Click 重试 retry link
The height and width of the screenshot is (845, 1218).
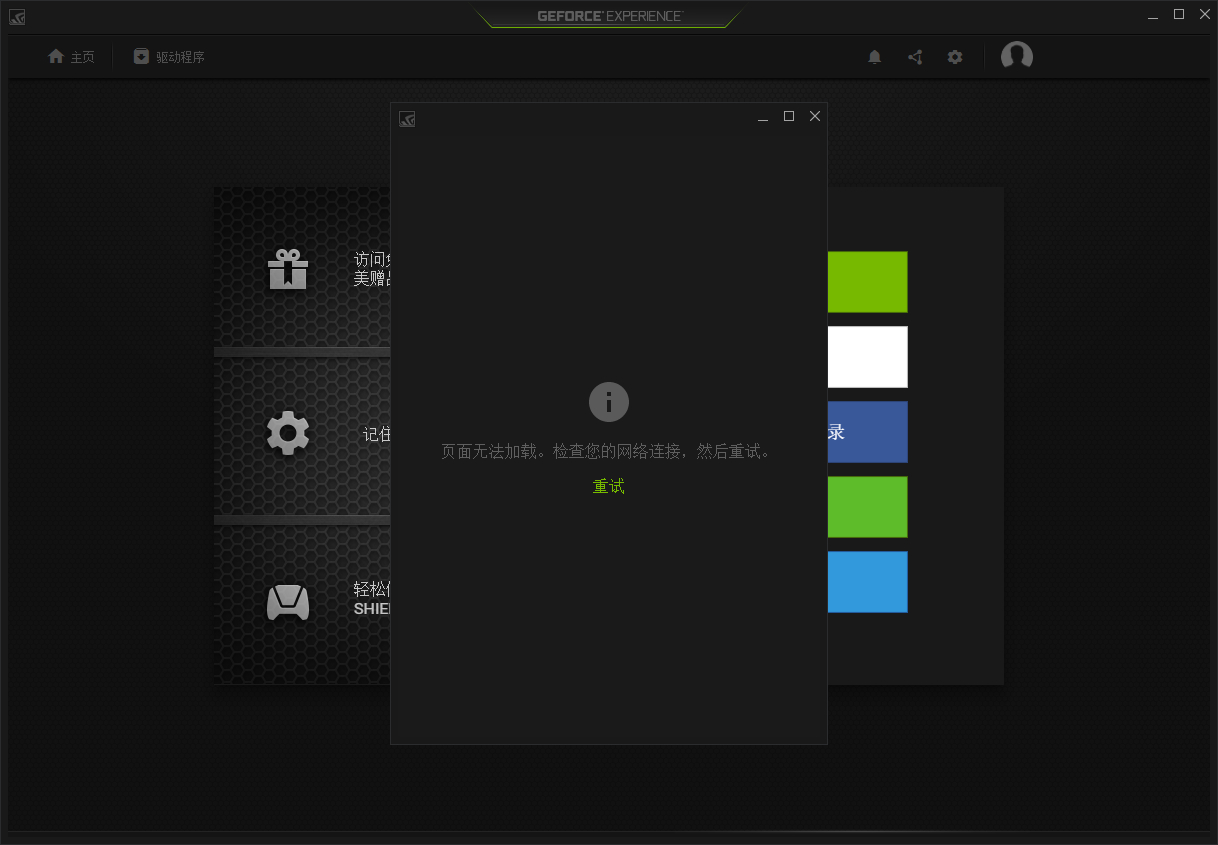(609, 486)
